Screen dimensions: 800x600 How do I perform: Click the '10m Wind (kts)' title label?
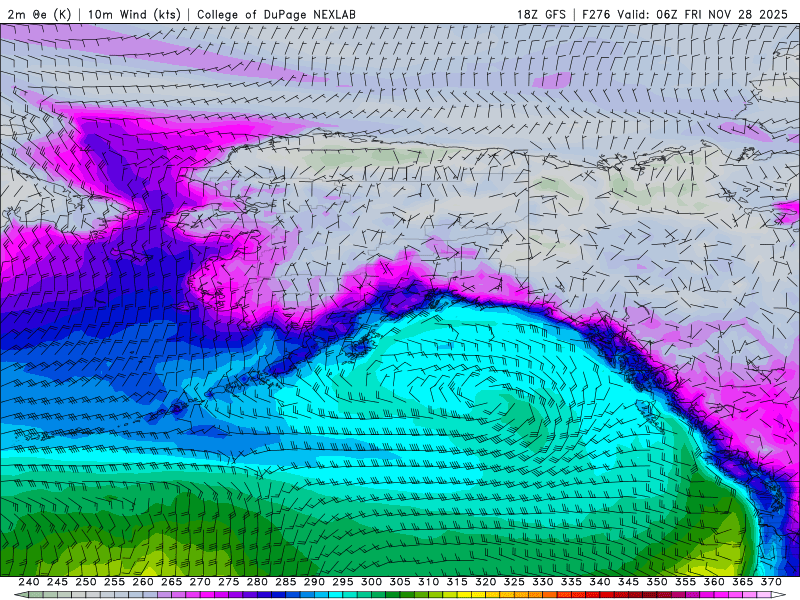click(x=134, y=14)
